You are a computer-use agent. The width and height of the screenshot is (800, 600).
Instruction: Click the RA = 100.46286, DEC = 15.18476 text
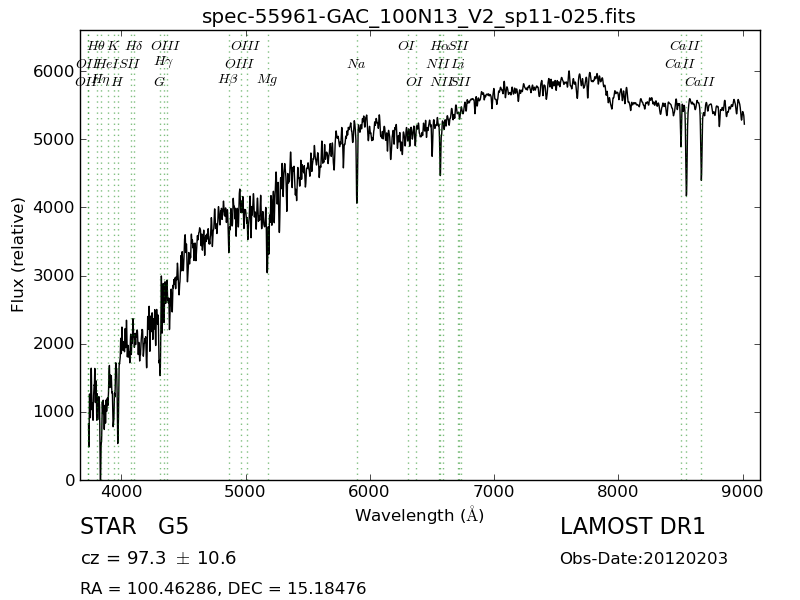pos(223,588)
